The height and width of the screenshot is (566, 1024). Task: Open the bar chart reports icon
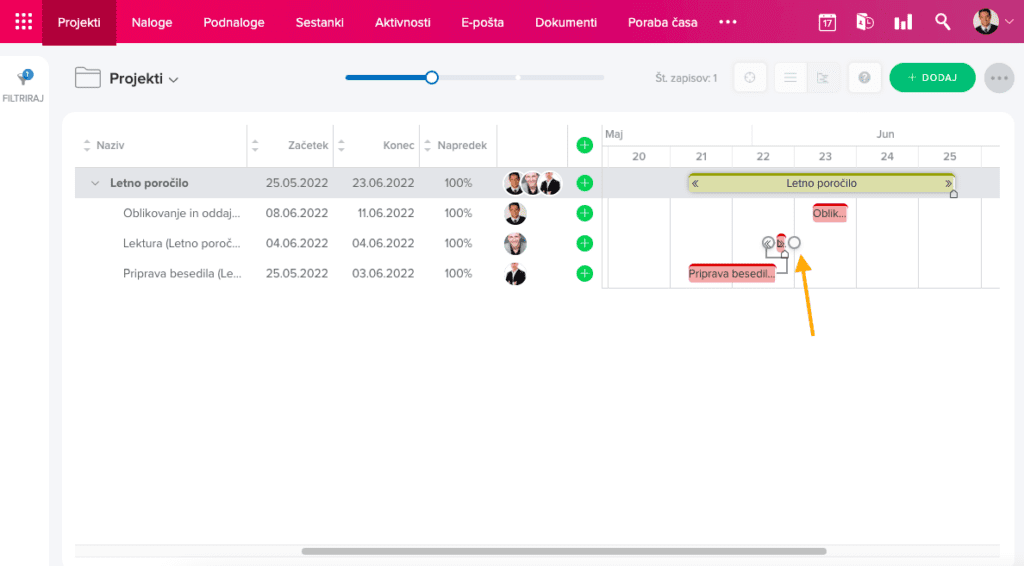(903, 22)
